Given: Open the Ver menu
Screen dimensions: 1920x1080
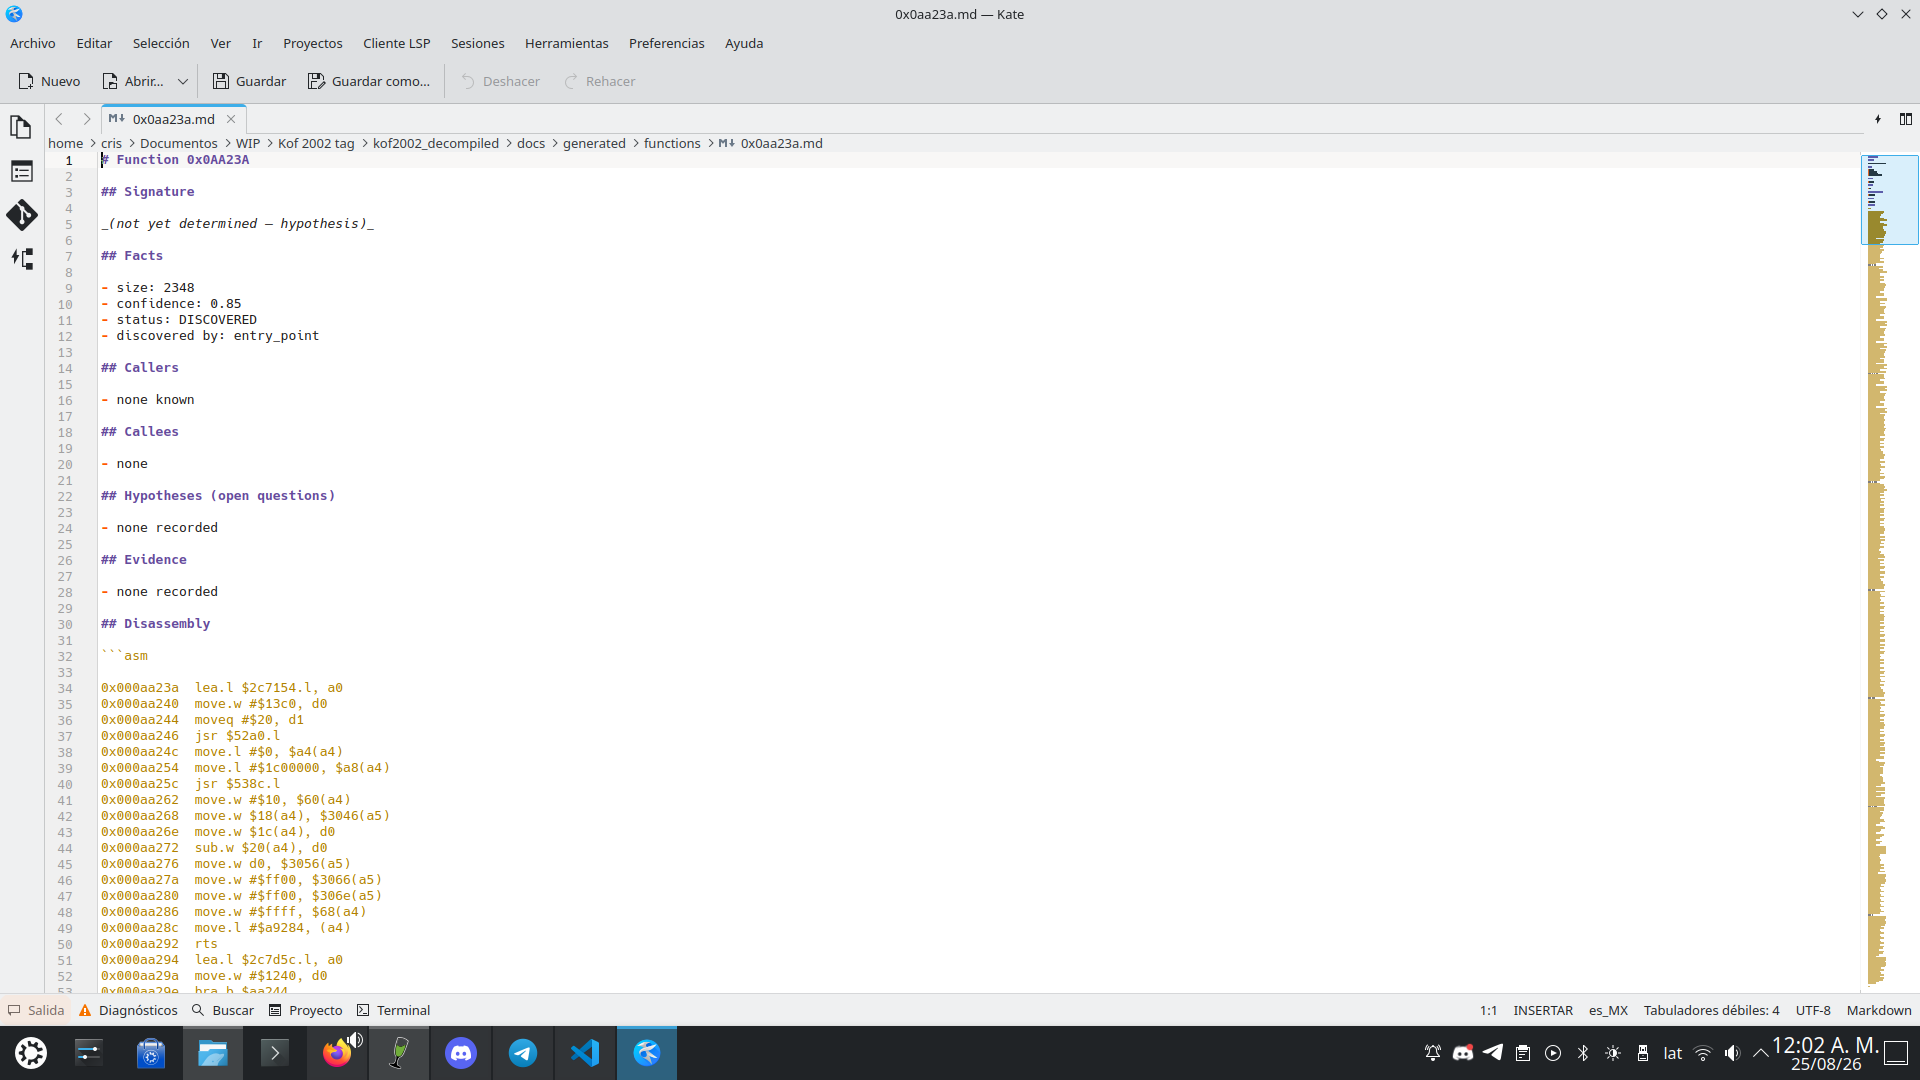Looking at the screenshot, I should 220,43.
